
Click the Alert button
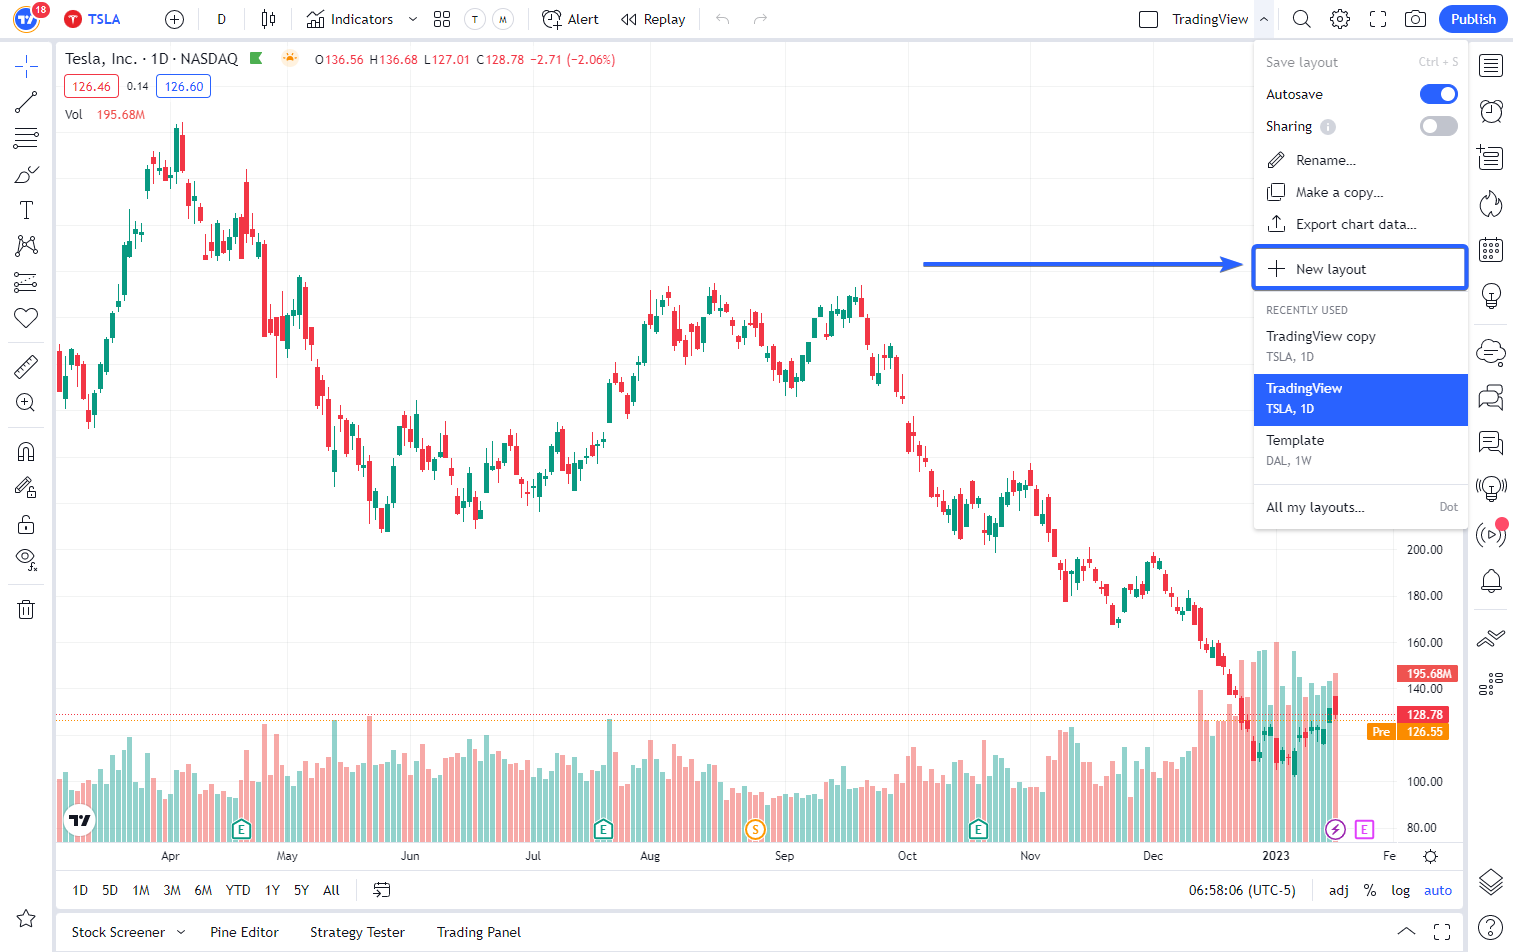(570, 19)
